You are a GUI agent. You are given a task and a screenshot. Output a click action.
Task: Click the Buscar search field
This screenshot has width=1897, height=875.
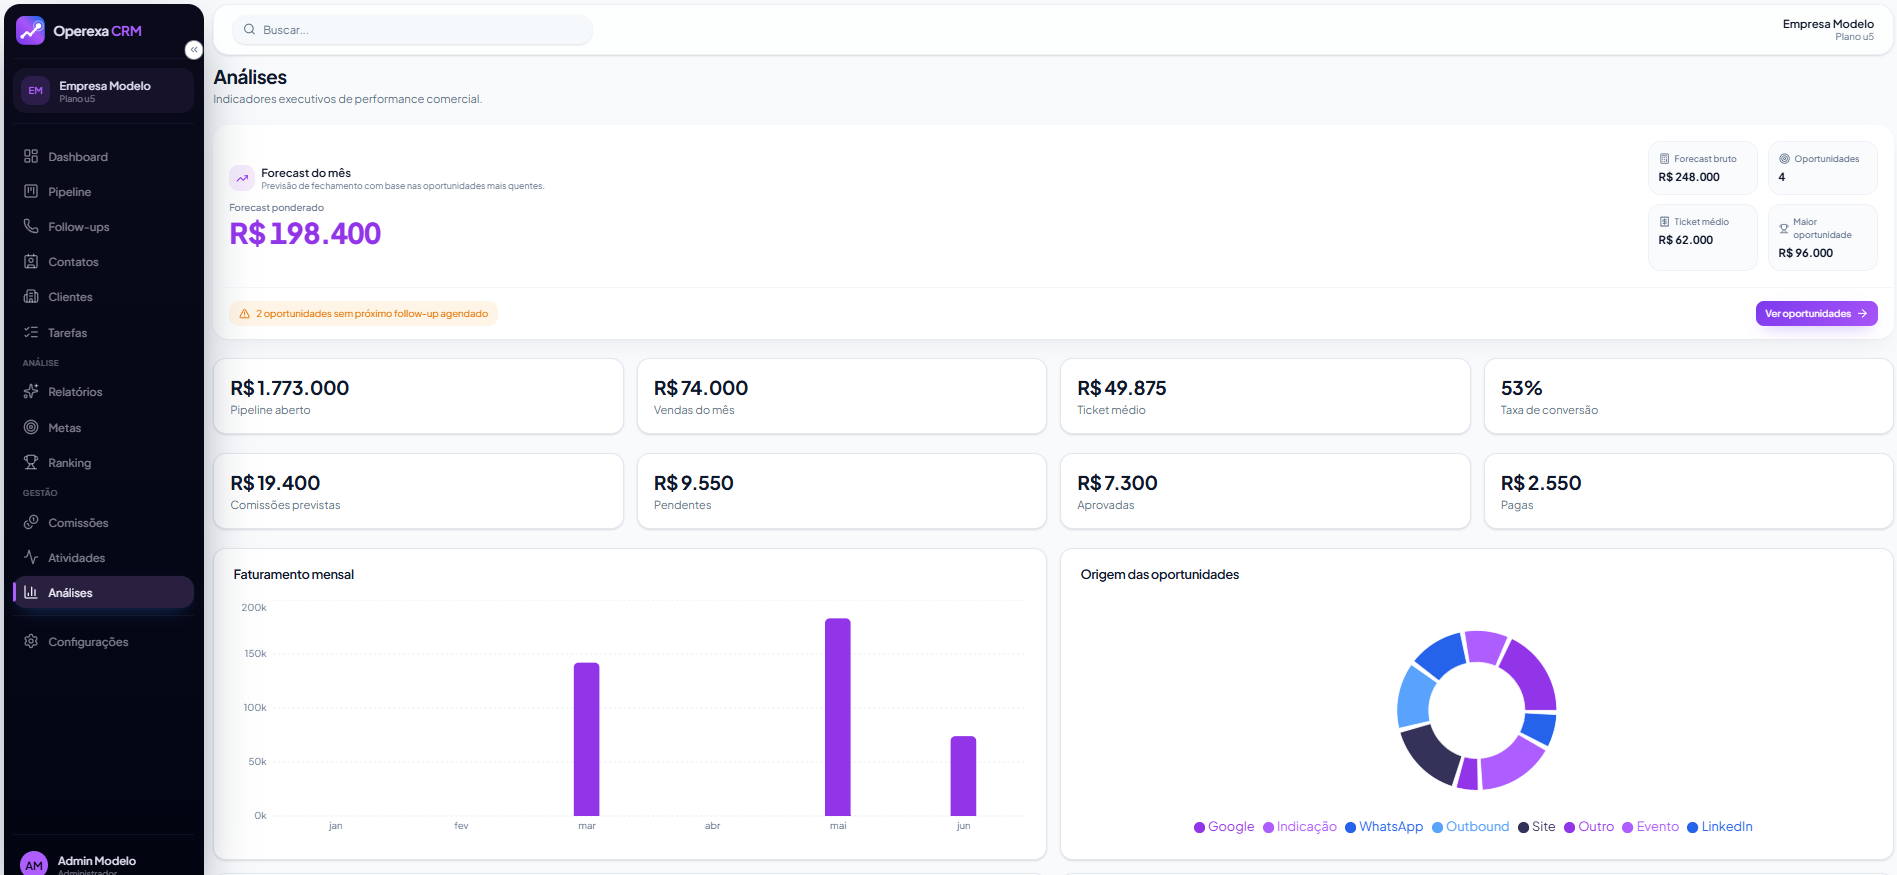(413, 30)
